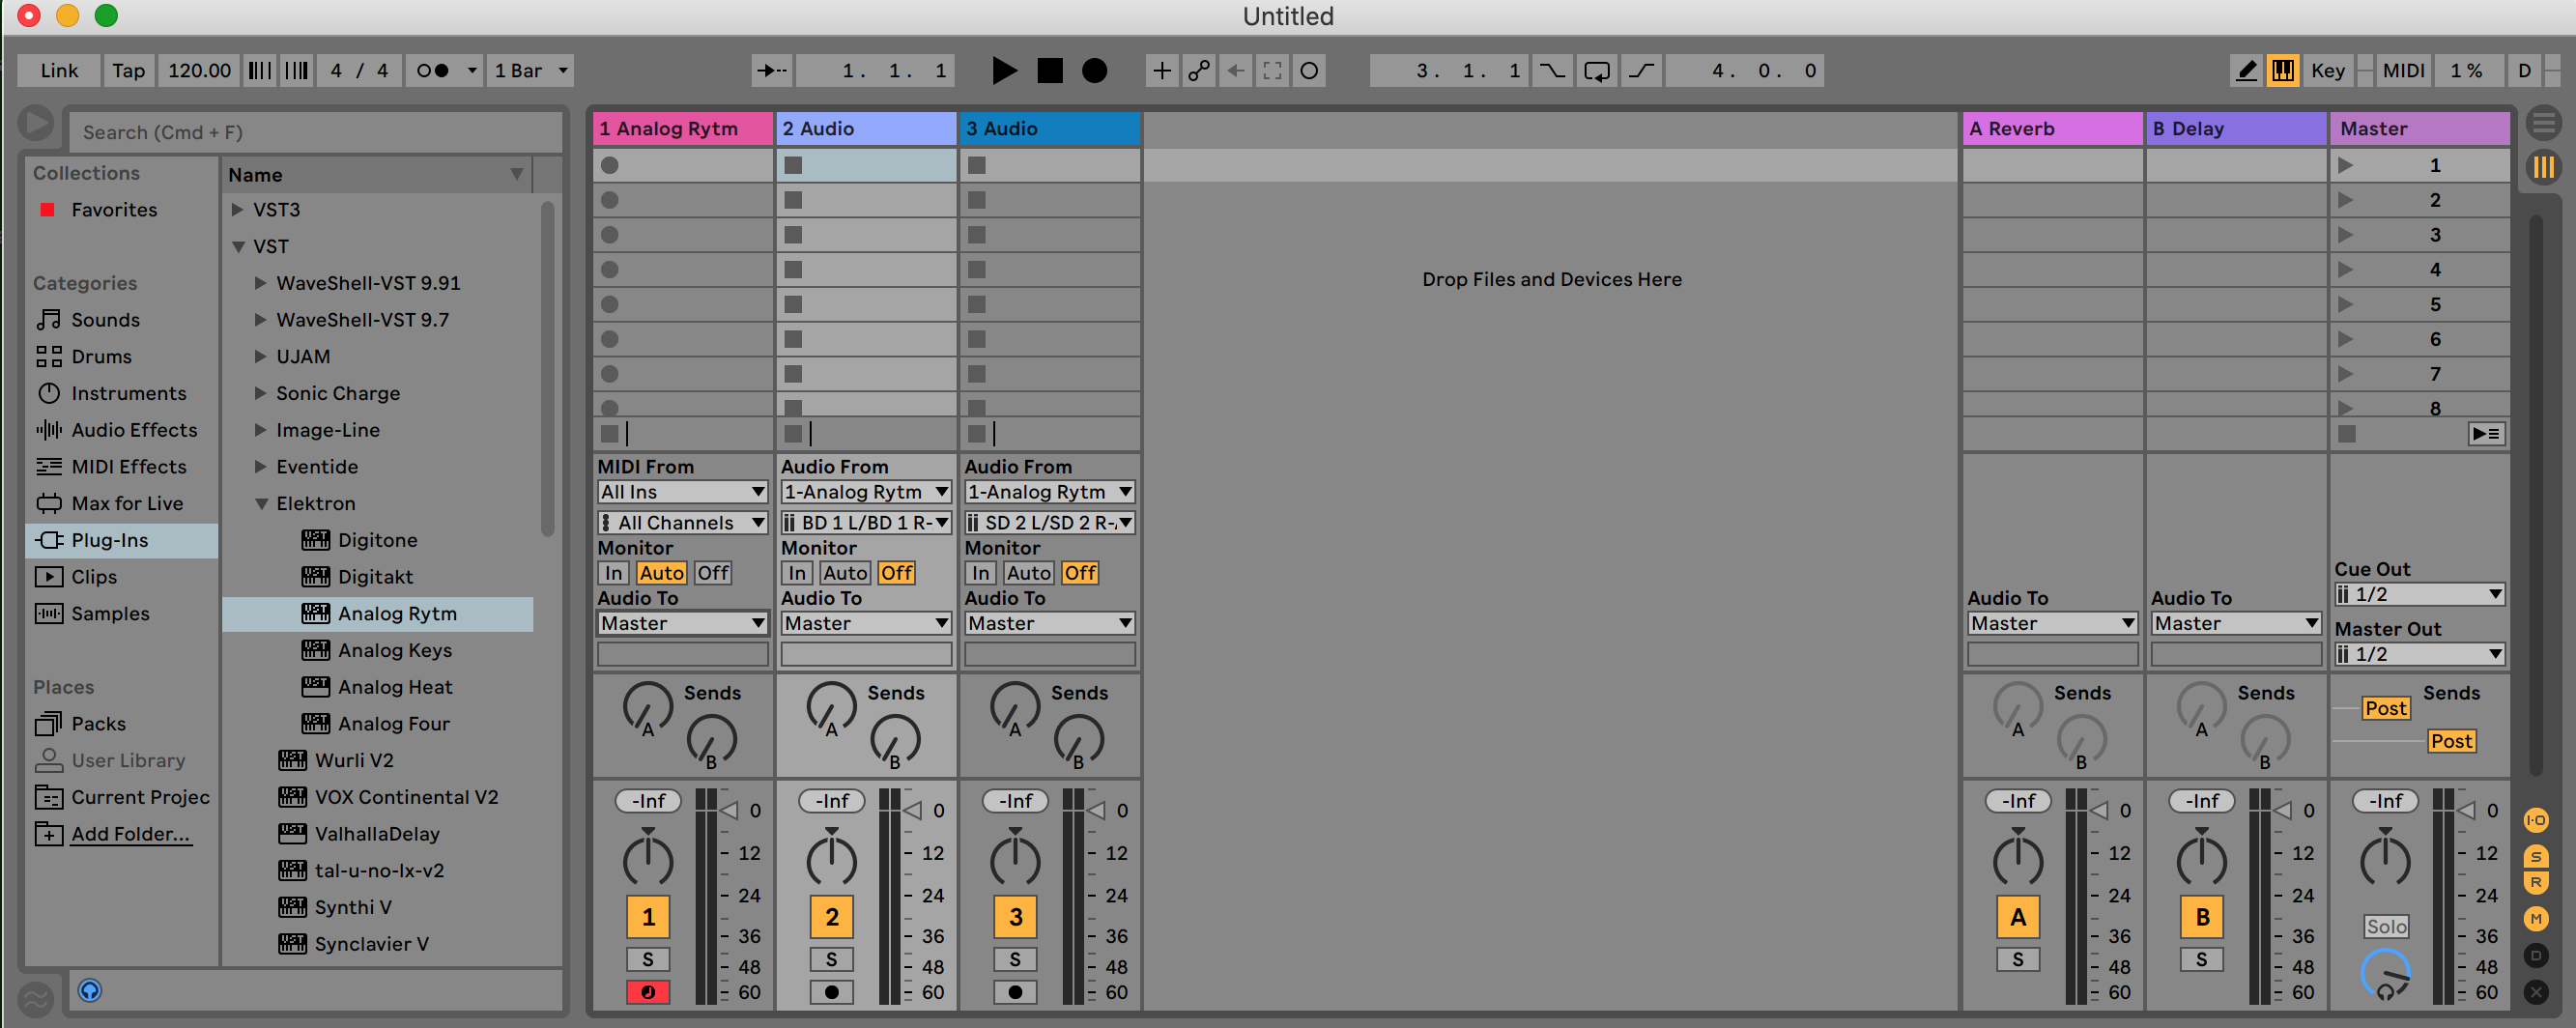
Task: Click the Capture MIDI icon
Action: [1272, 71]
